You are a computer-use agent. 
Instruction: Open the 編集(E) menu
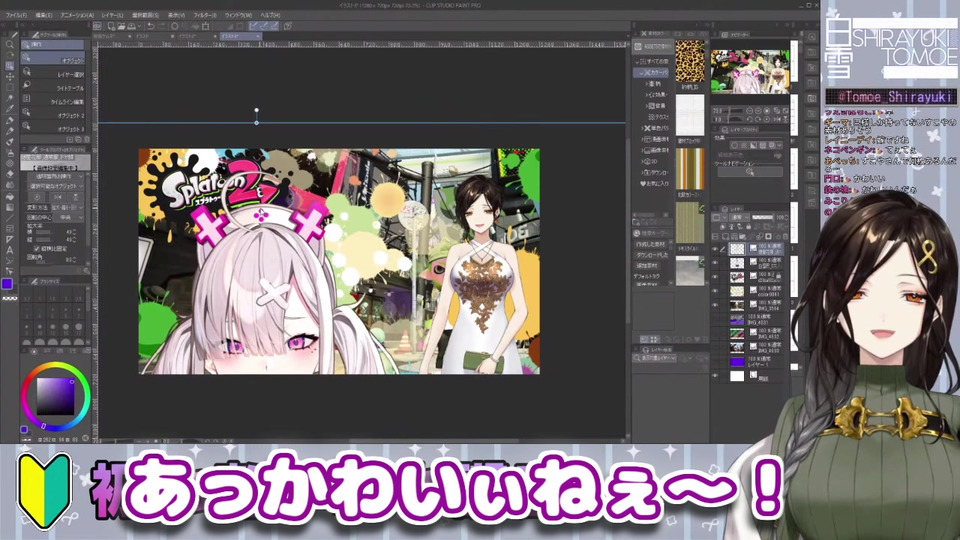(44, 15)
